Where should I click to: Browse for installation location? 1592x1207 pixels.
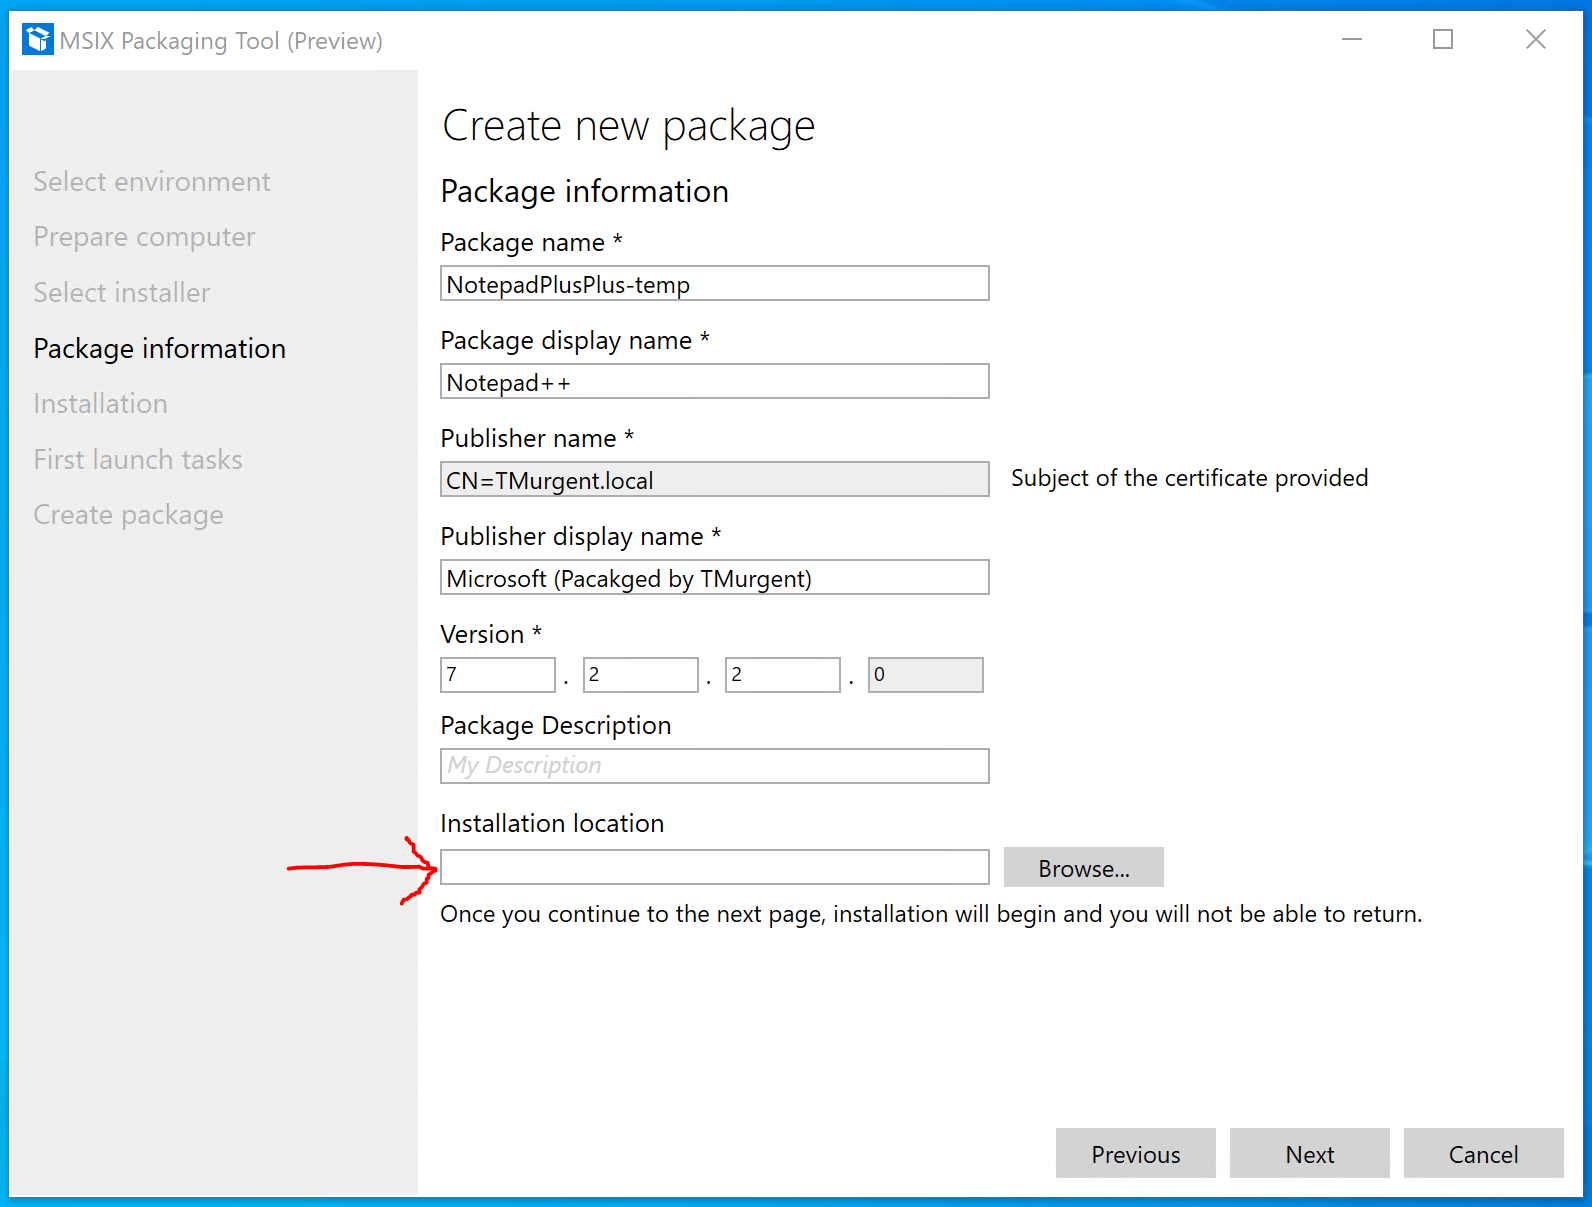pos(1084,867)
